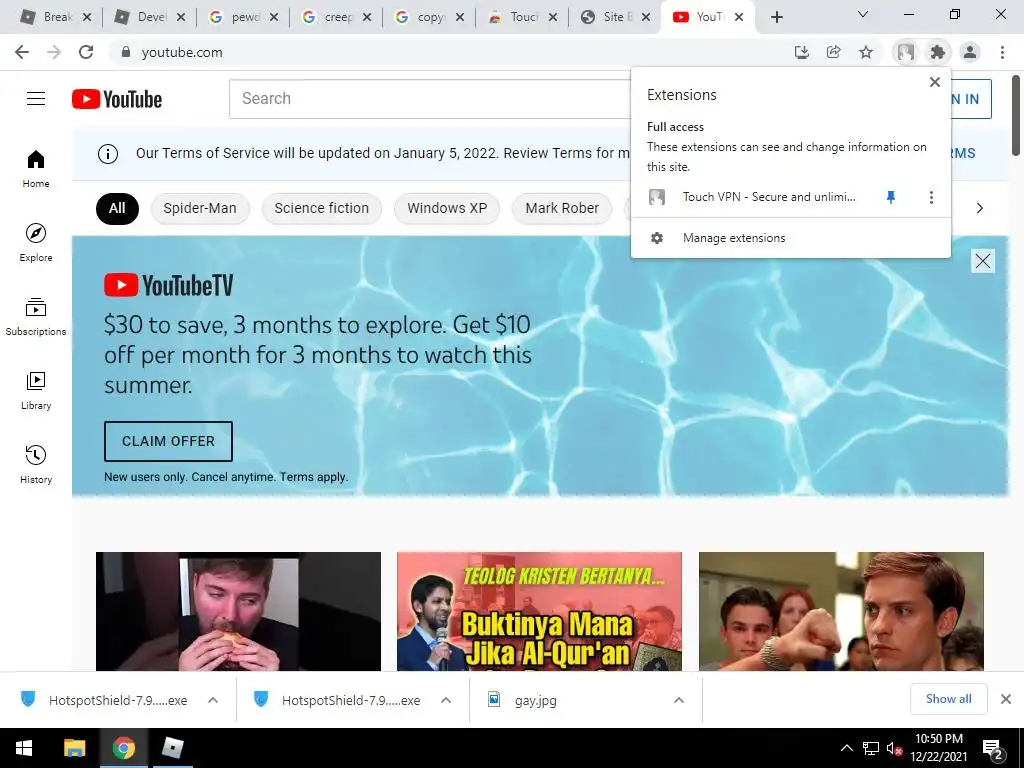Show hidden system tray icons

(x=846, y=748)
